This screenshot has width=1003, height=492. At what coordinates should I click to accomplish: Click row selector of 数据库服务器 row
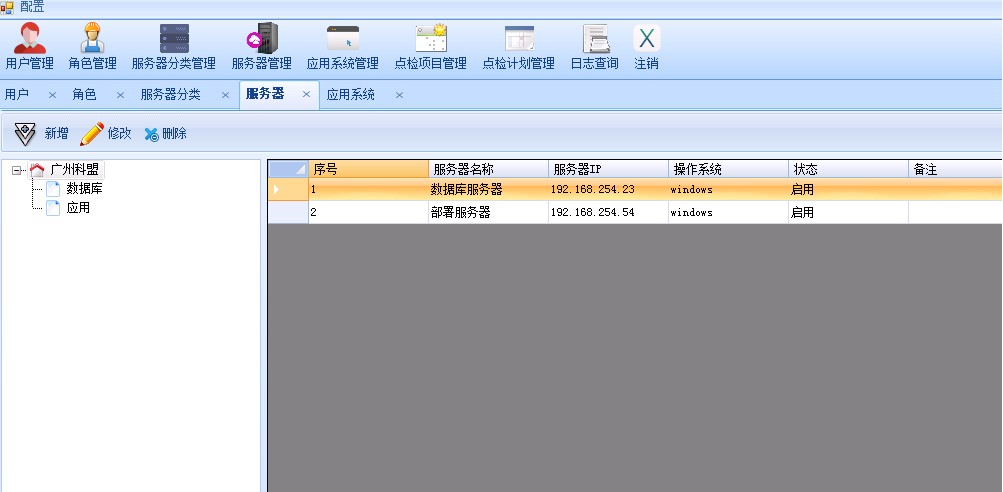(x=288, y=189)
